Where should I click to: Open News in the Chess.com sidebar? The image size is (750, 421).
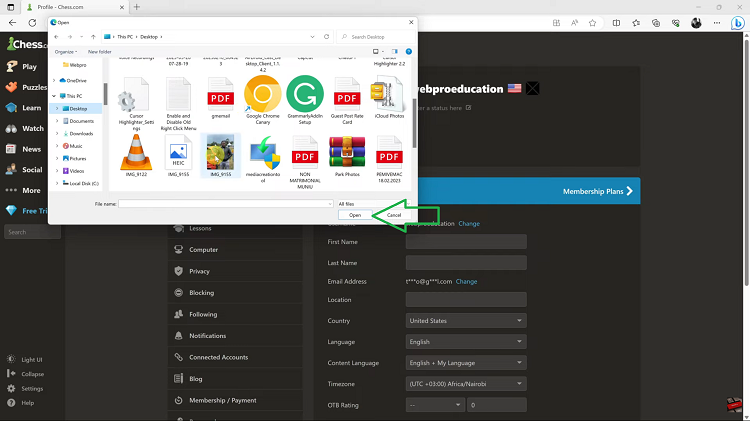coord(24,149)
